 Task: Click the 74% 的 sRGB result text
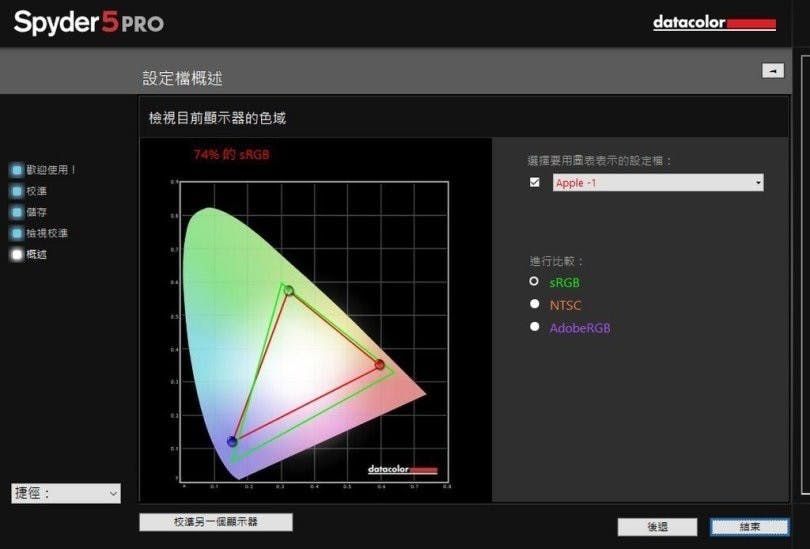[231, 154]
